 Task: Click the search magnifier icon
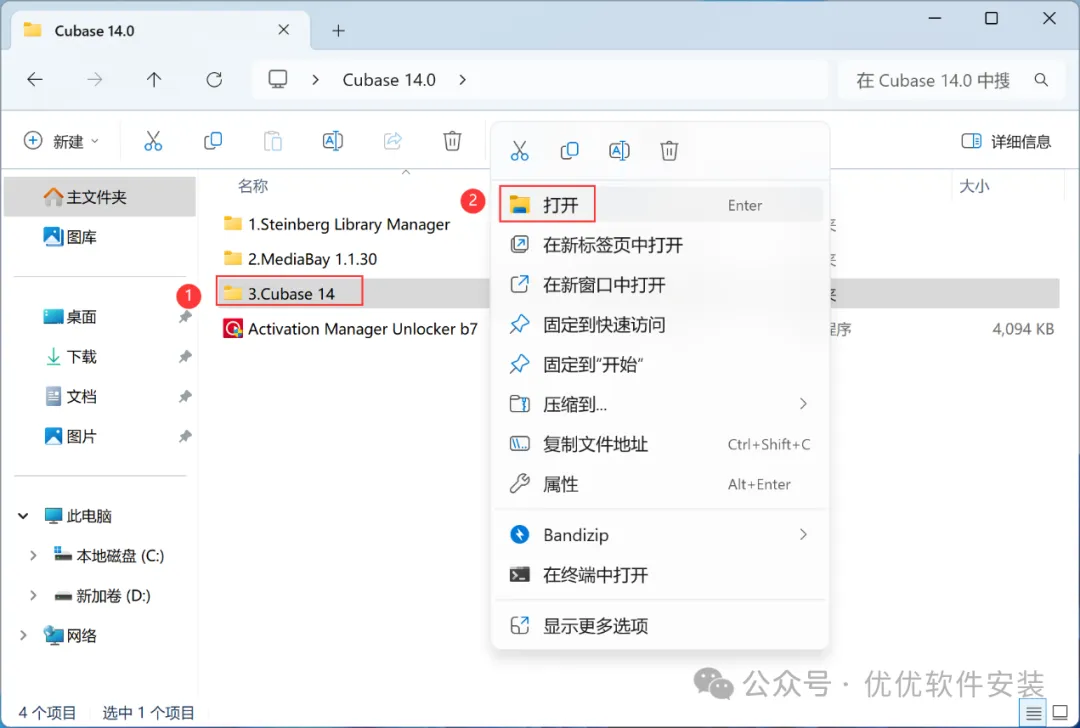tap(1041, 80)
